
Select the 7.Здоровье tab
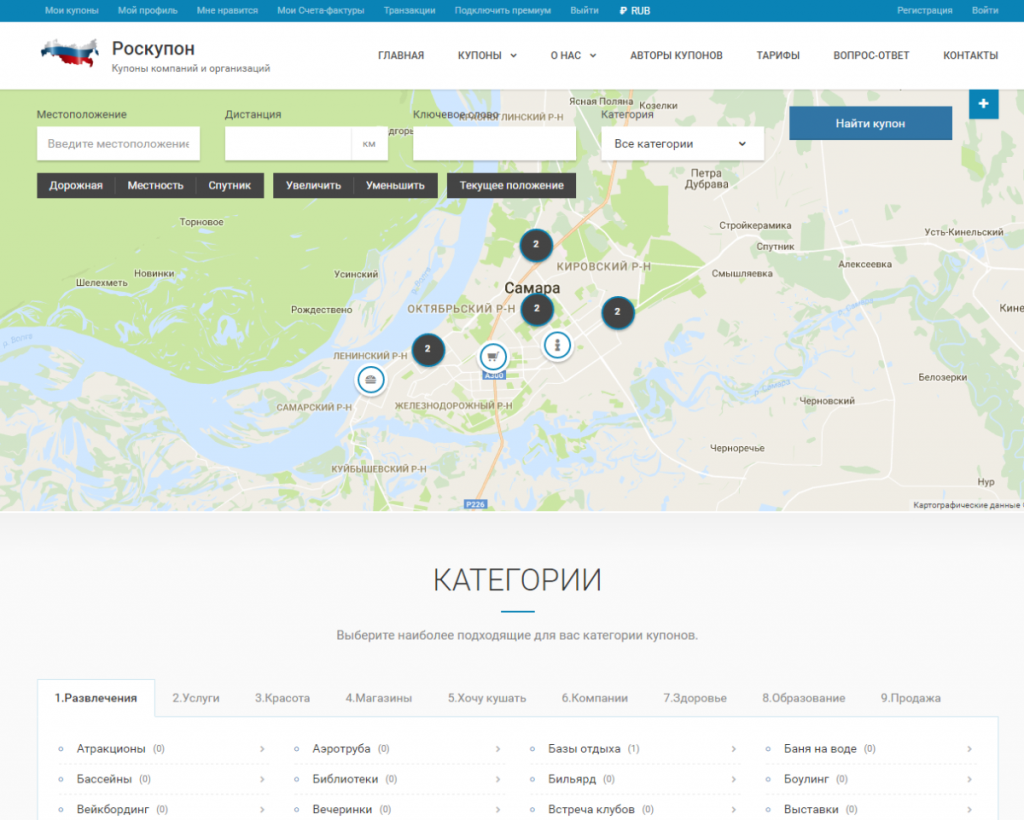coord(695,698)
